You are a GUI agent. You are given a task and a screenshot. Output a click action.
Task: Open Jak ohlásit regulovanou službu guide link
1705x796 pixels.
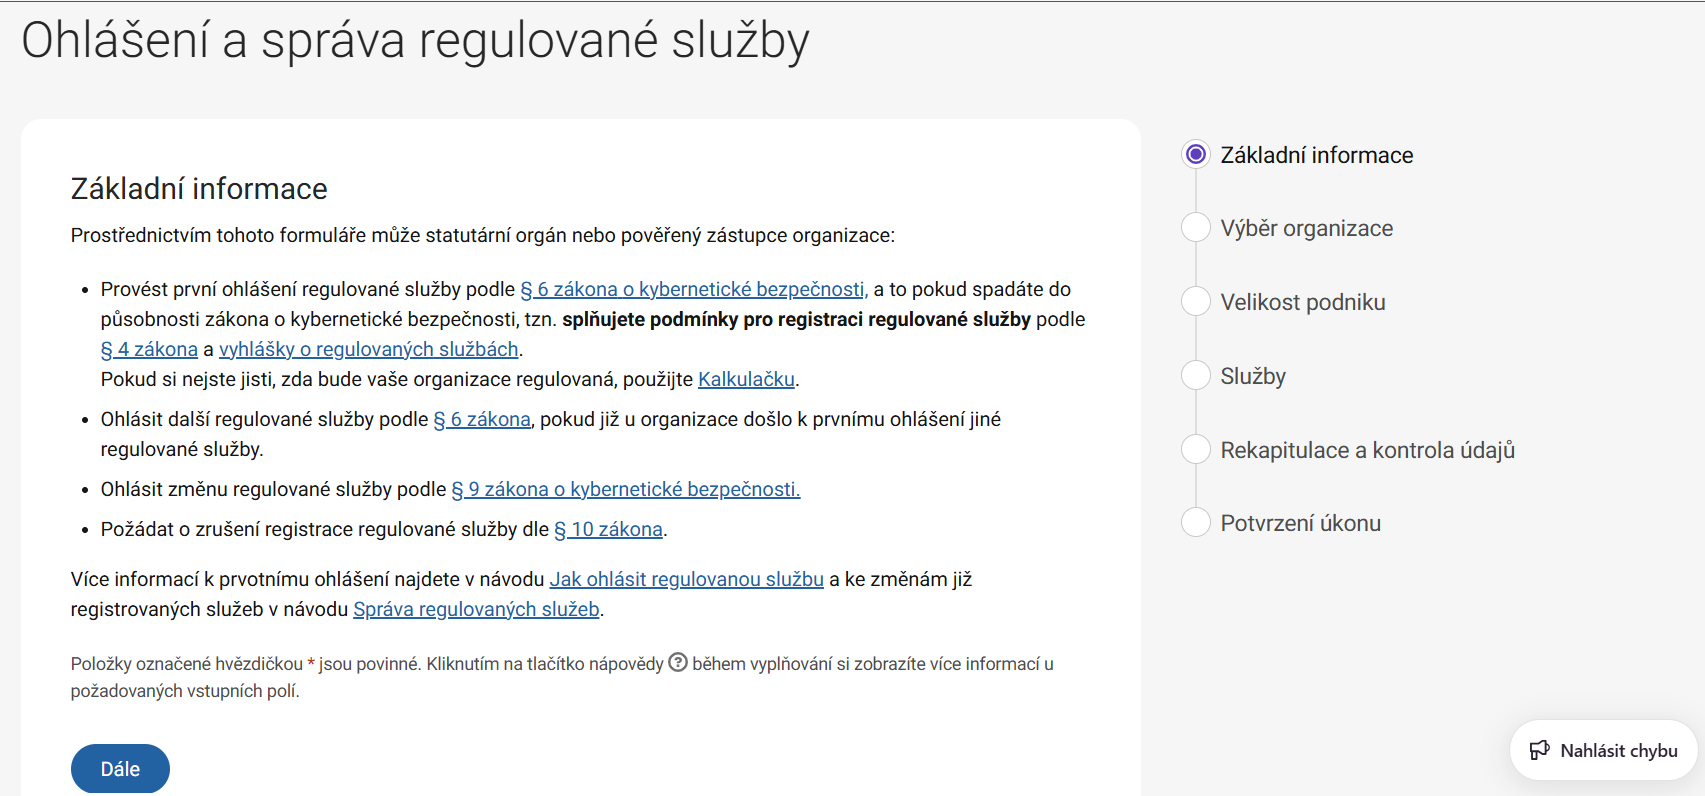pos(686,579)
